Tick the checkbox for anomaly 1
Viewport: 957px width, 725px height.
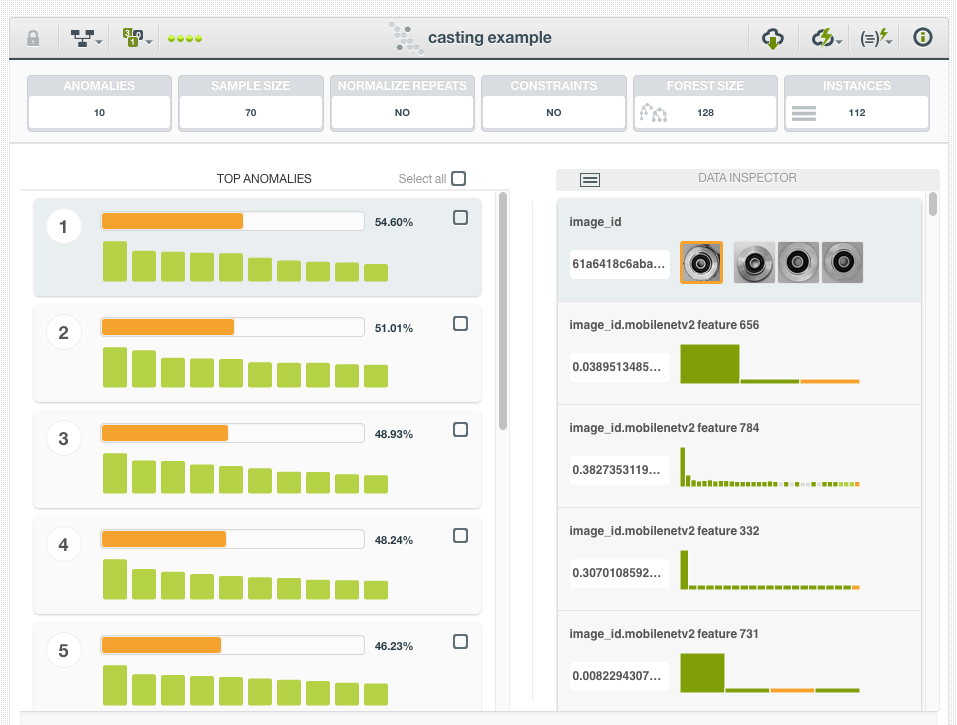tap(460, 218)
